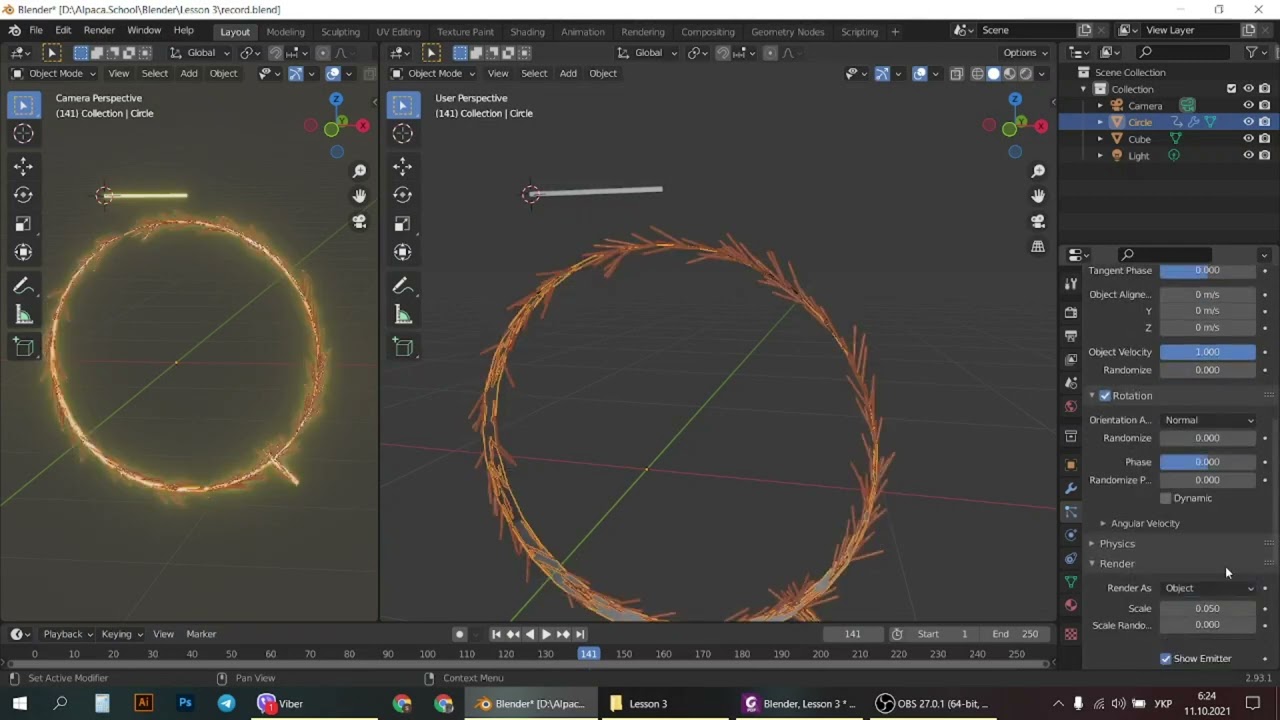Toggle X-ray in the right viewport header
Image resolution: width=1280 pixels, height=720 pixels.
tap(957, 73)
